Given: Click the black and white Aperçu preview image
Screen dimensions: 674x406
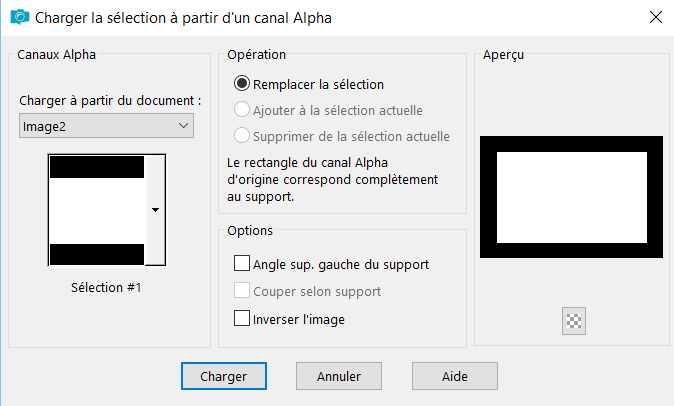Looking at the screenshot, I should (571, 197).
